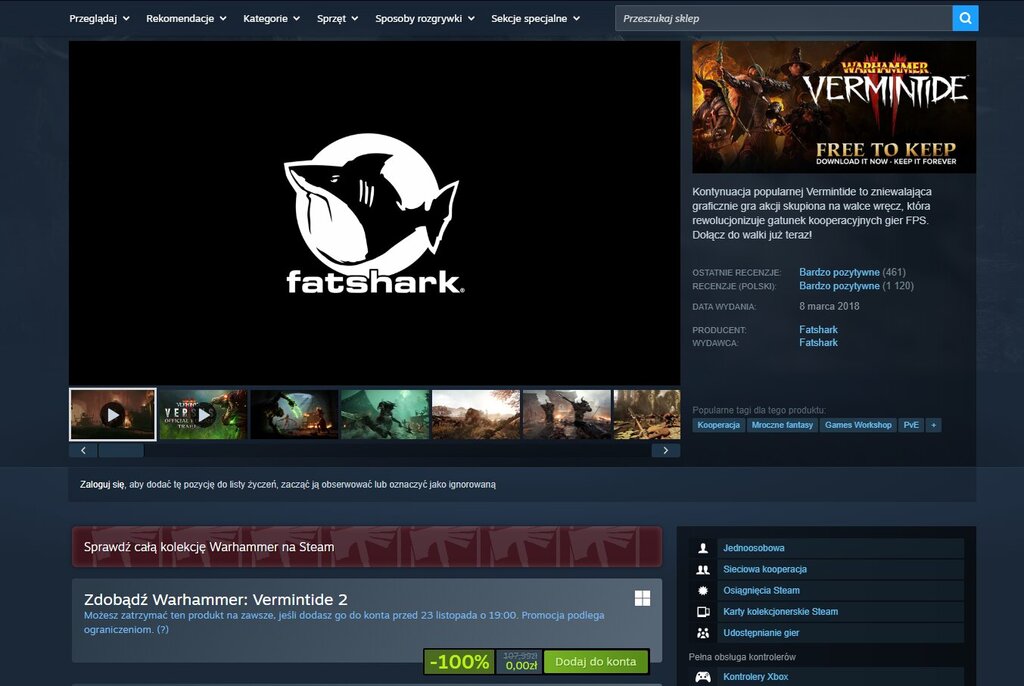Expand the Rekomendacje dropdown menu

coord(186,18)
